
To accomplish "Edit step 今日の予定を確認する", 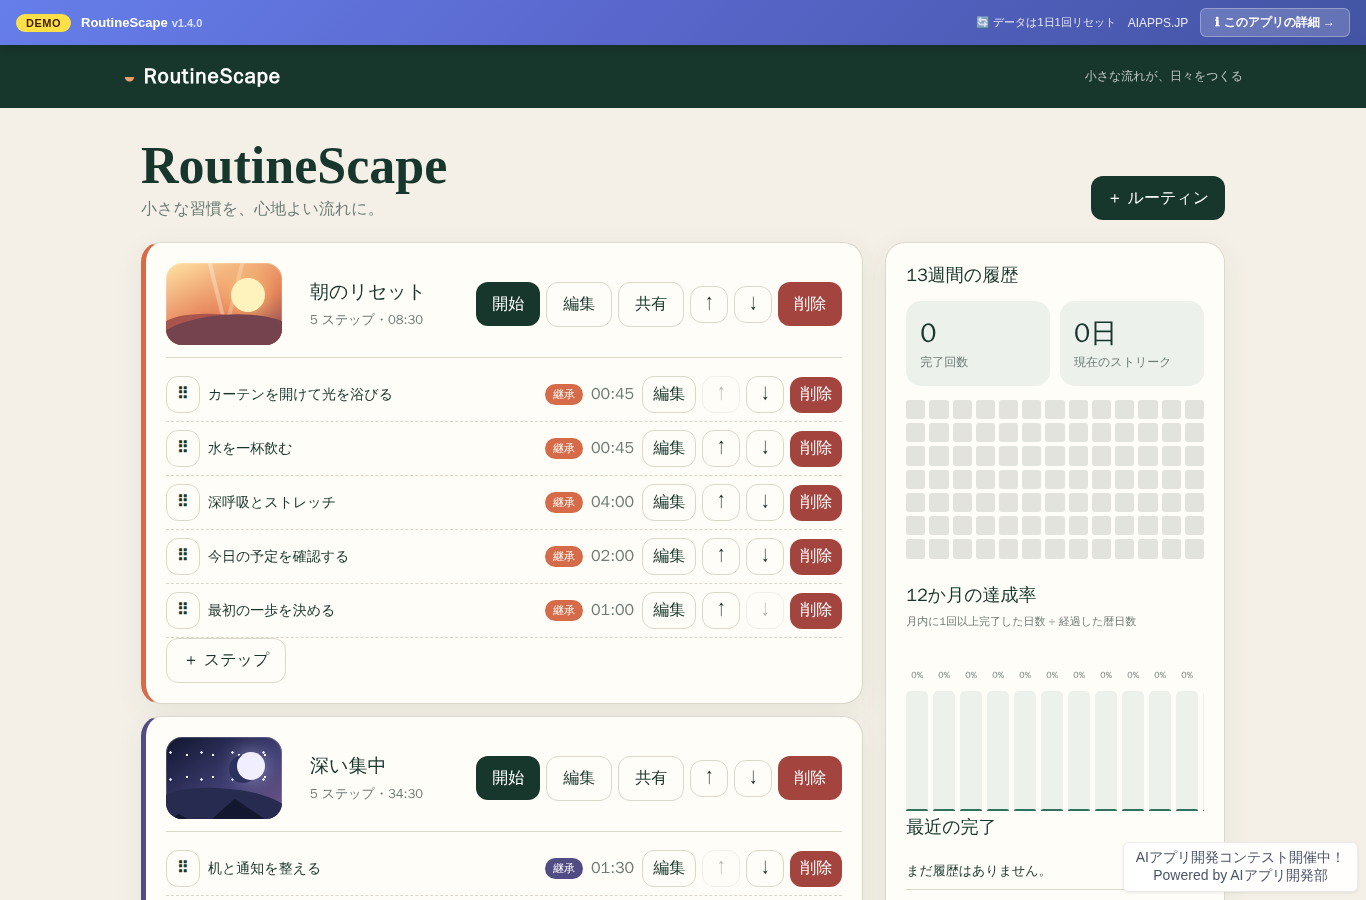I will tap(669, 556).
